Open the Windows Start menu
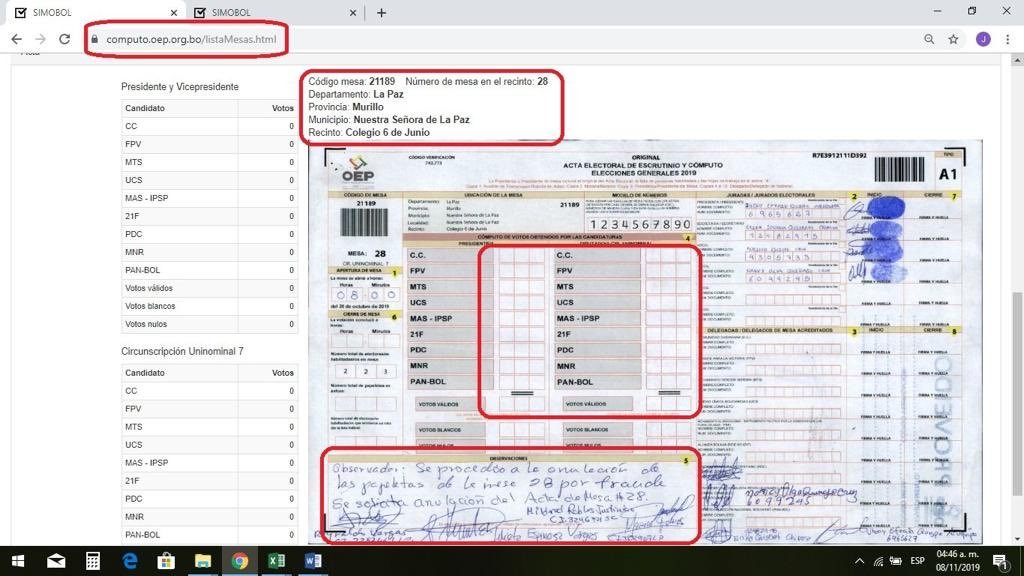Image resolution: width=1024 pixels, height=576 pixels. pyautogui.click(x=18, y=561)
